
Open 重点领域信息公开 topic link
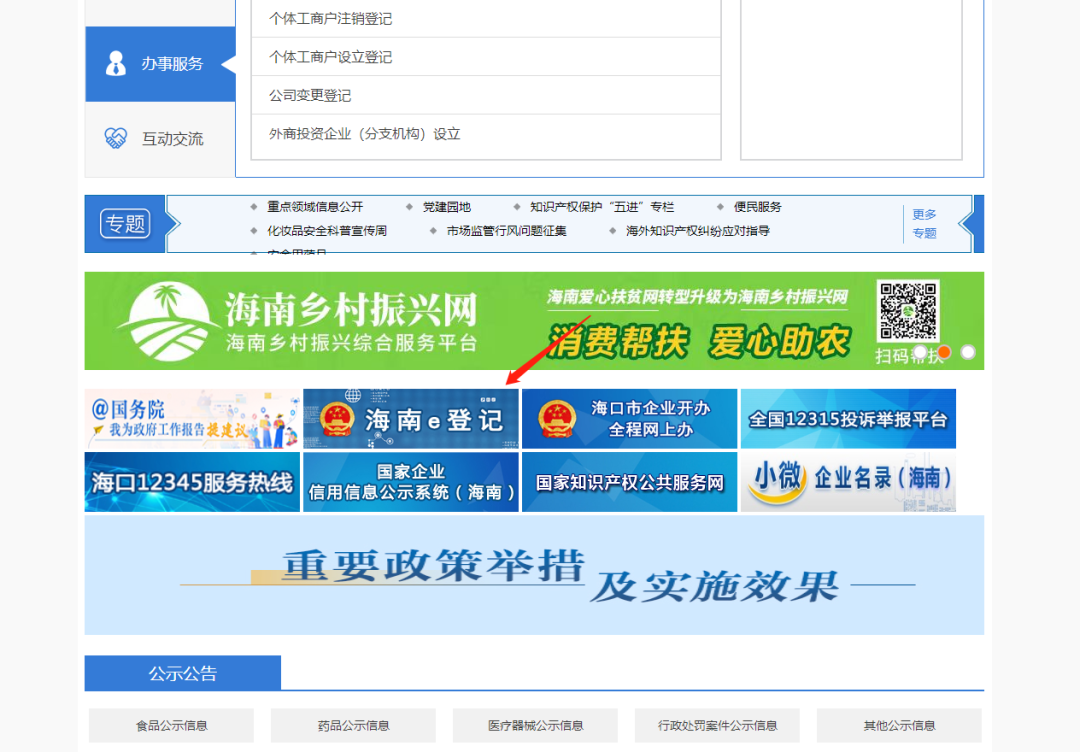(315, 207)
